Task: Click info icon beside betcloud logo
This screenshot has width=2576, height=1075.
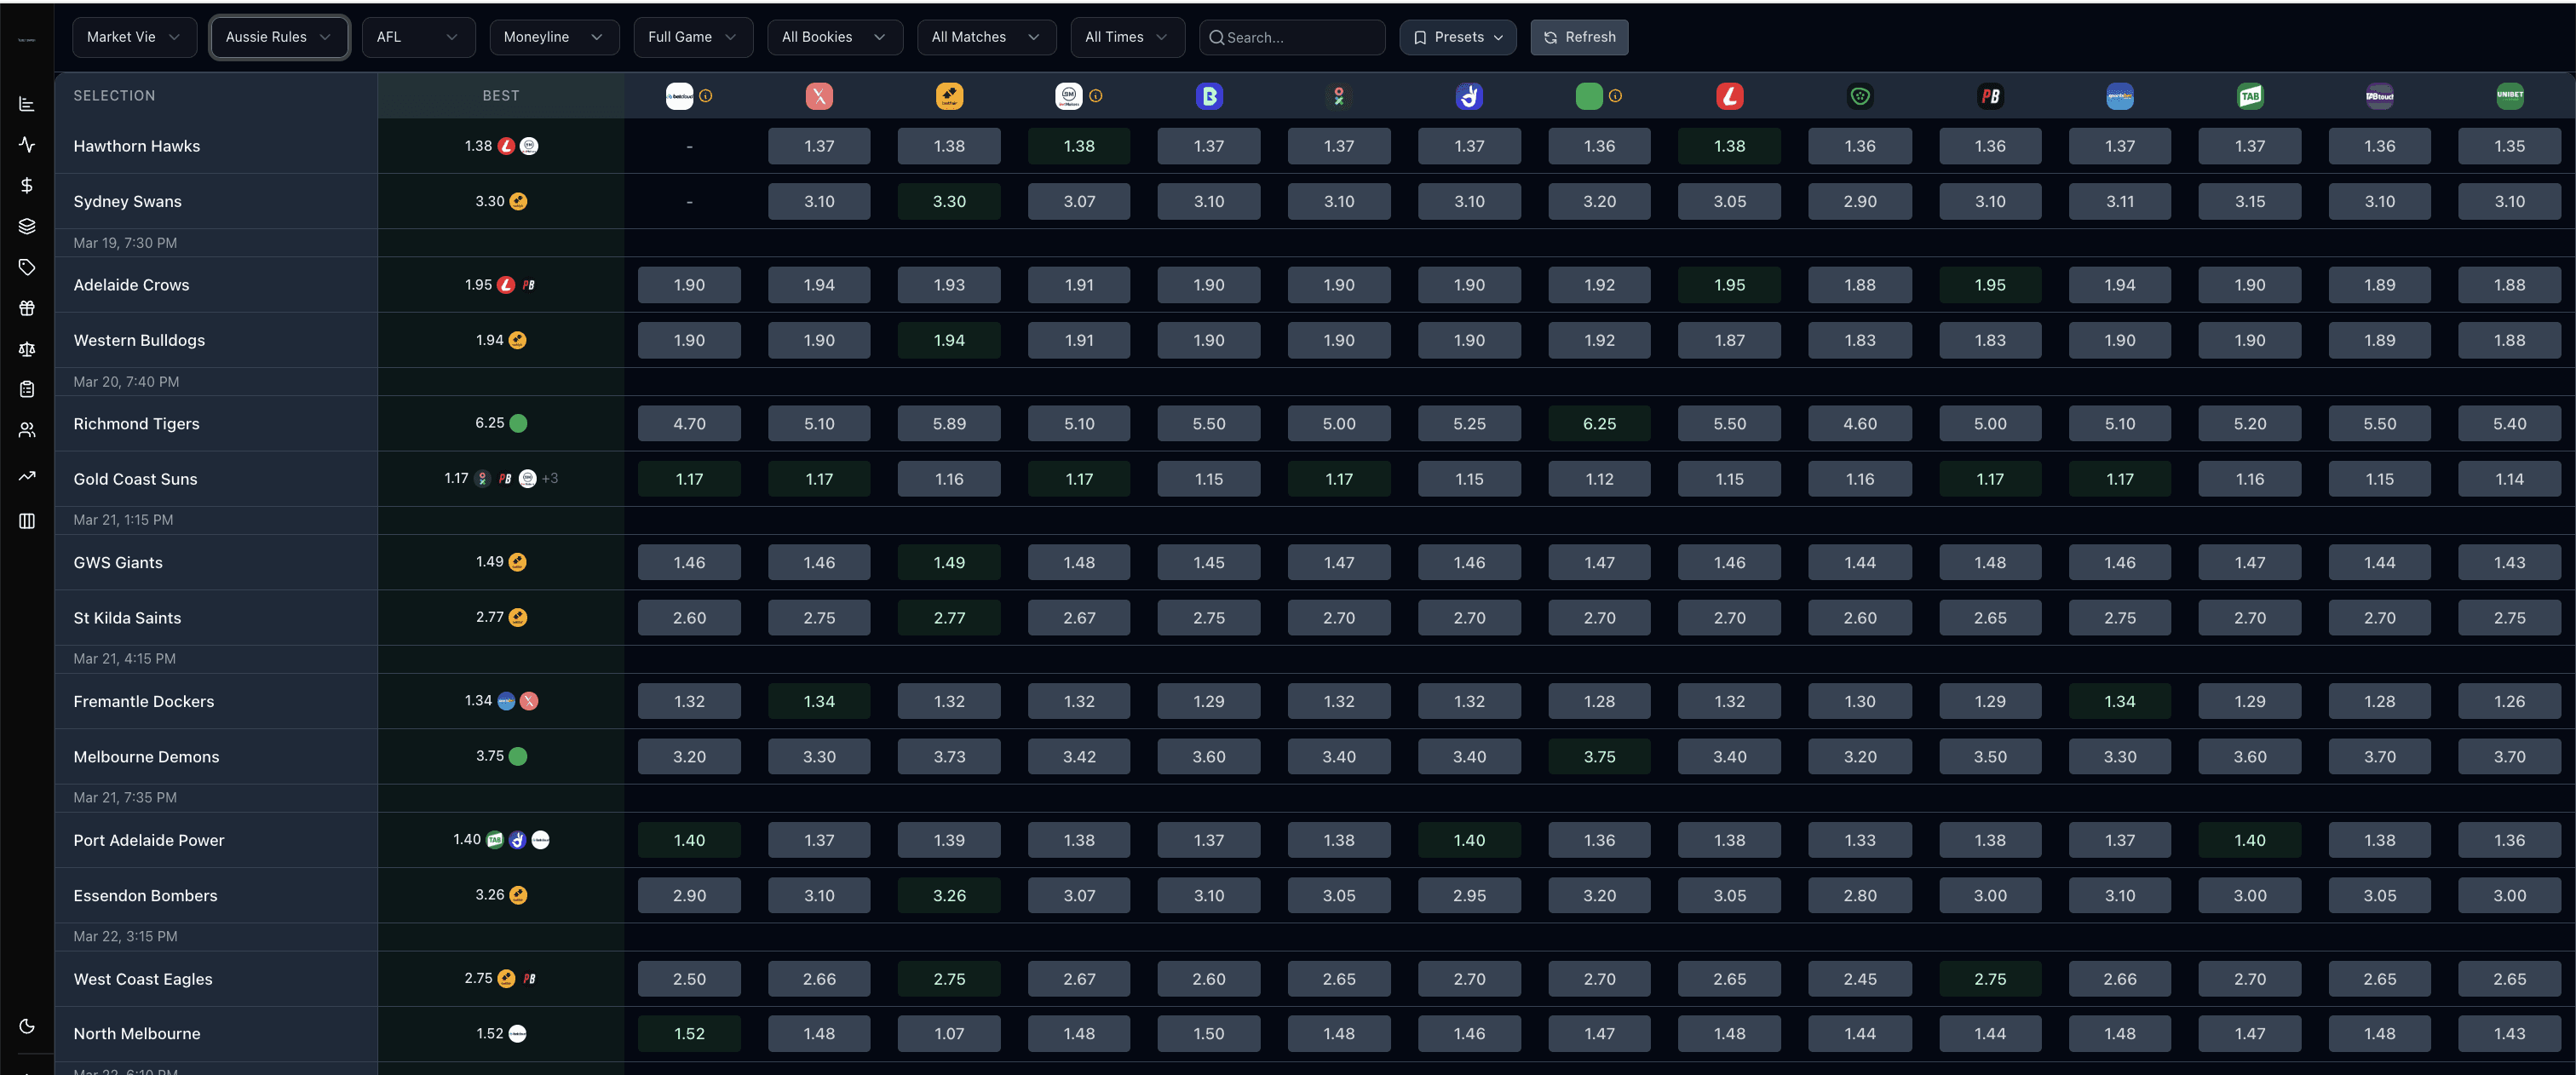Action: point(706,96)
